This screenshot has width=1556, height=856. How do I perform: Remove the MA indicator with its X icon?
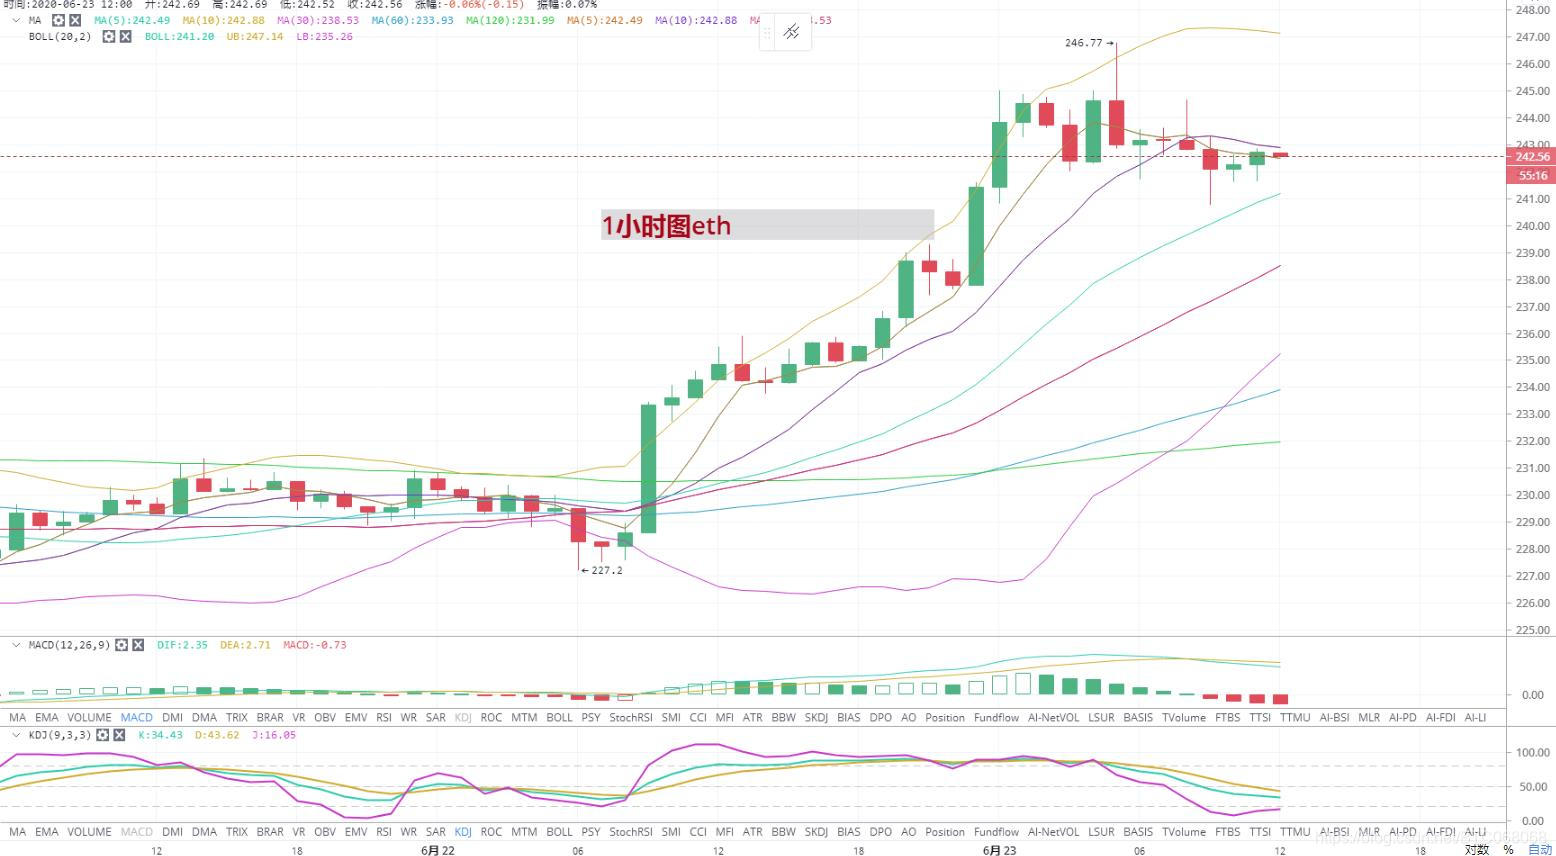coord(74,20)
